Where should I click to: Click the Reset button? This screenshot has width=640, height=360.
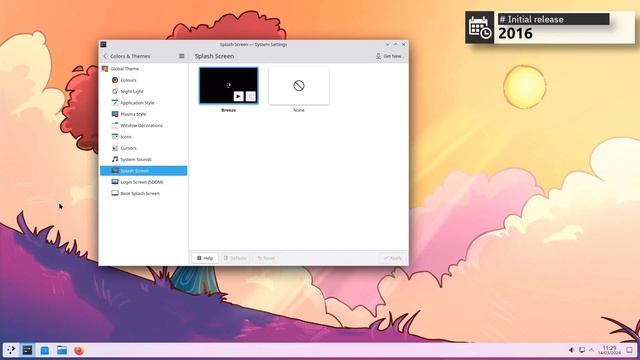coord(266,258)
